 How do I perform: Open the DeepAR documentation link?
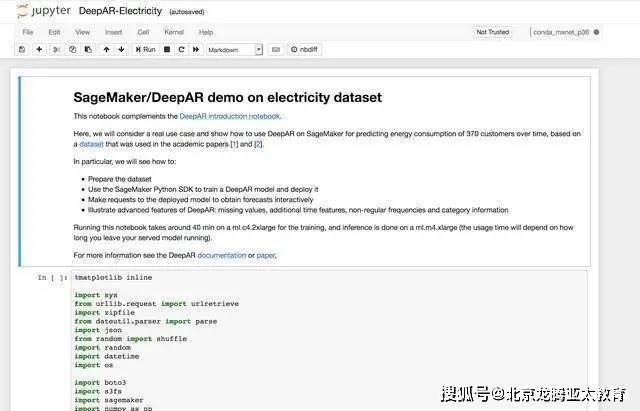click(x=222, y=255)
